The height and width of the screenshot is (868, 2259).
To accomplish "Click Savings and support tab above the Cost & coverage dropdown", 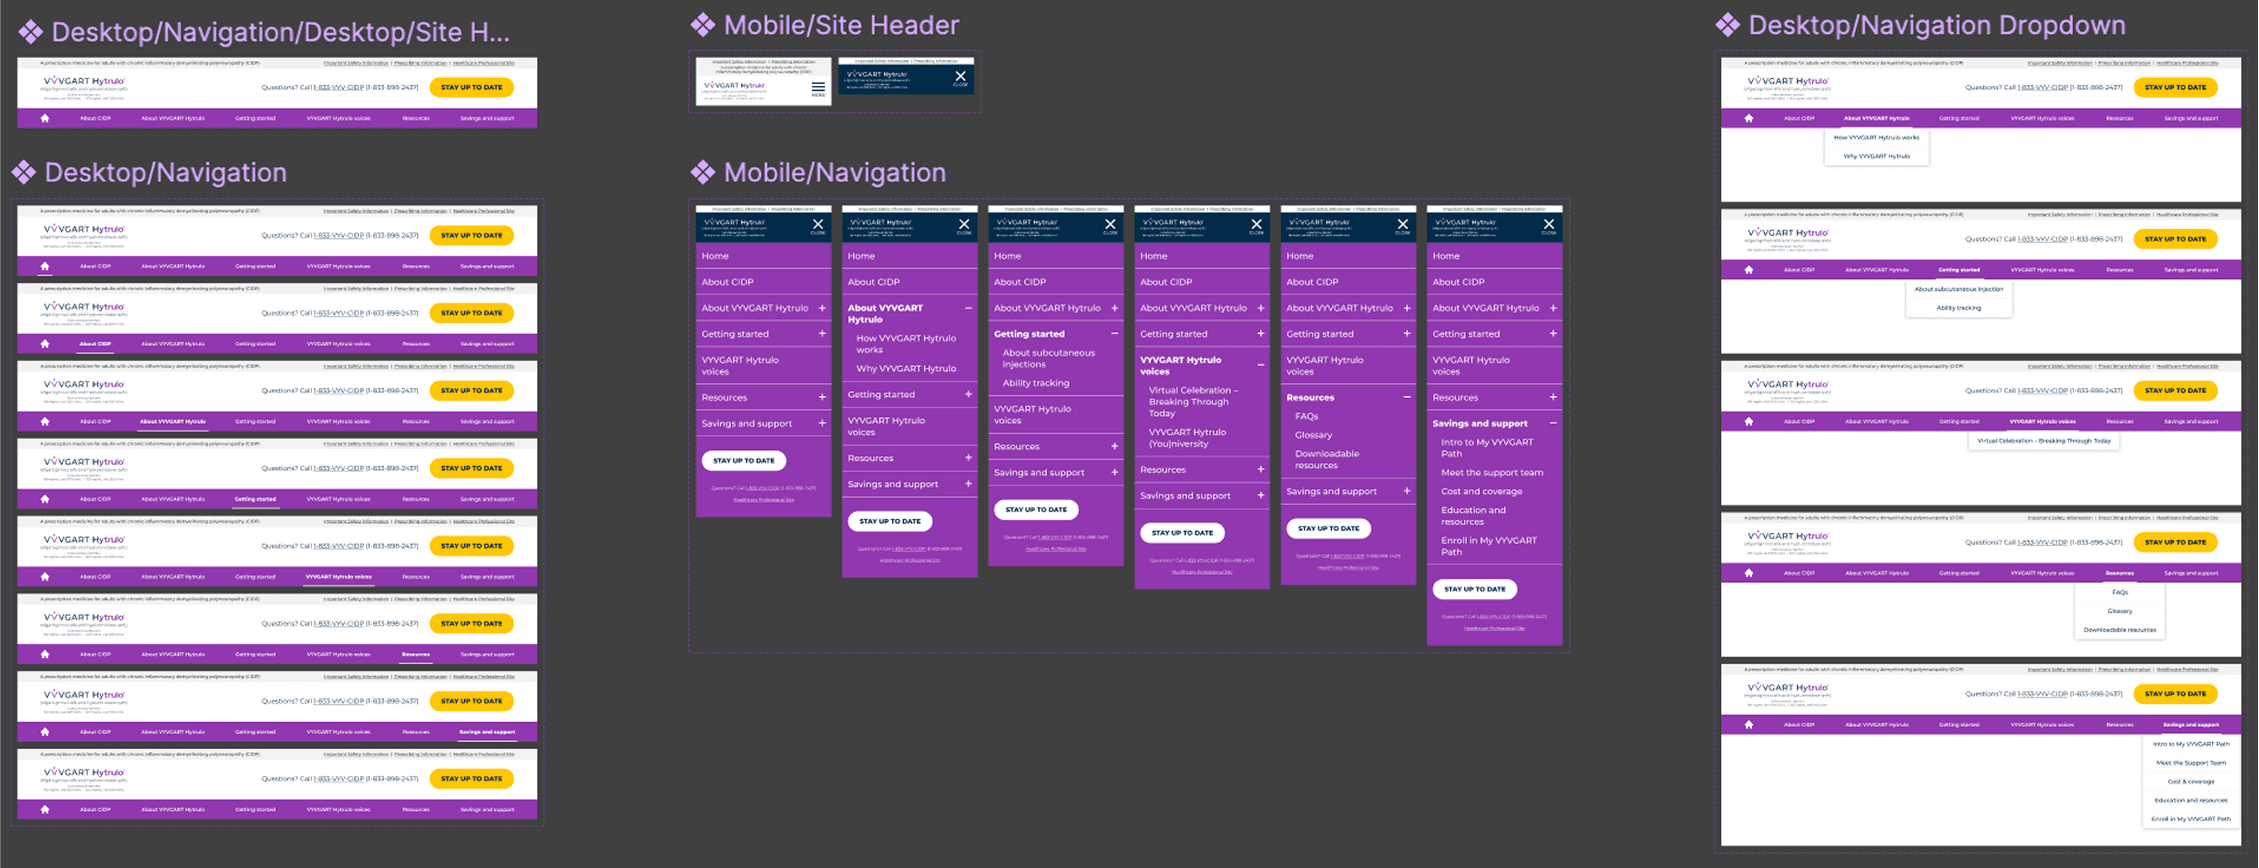I will coord(2190,725).
